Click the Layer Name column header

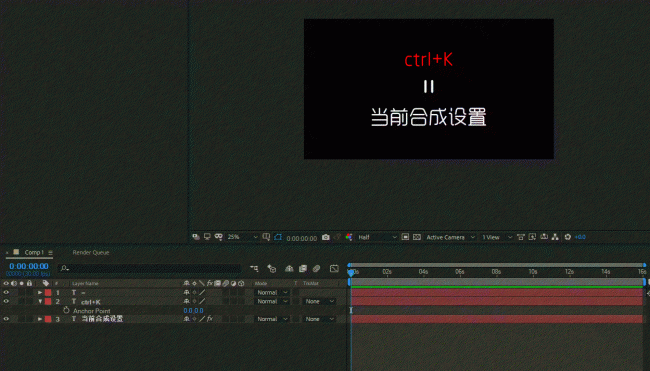(85, 284)
